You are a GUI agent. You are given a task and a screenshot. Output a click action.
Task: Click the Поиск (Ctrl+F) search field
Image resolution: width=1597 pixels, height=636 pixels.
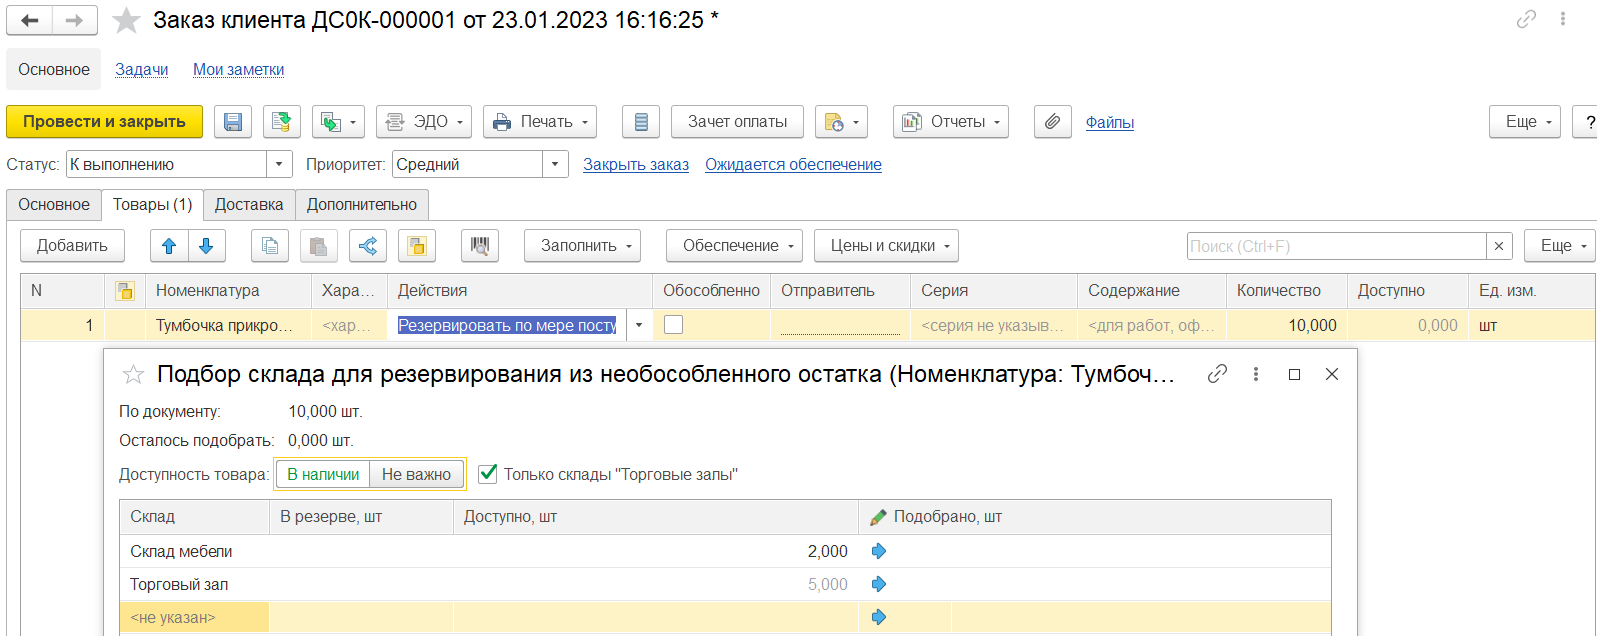[1336, 246]
